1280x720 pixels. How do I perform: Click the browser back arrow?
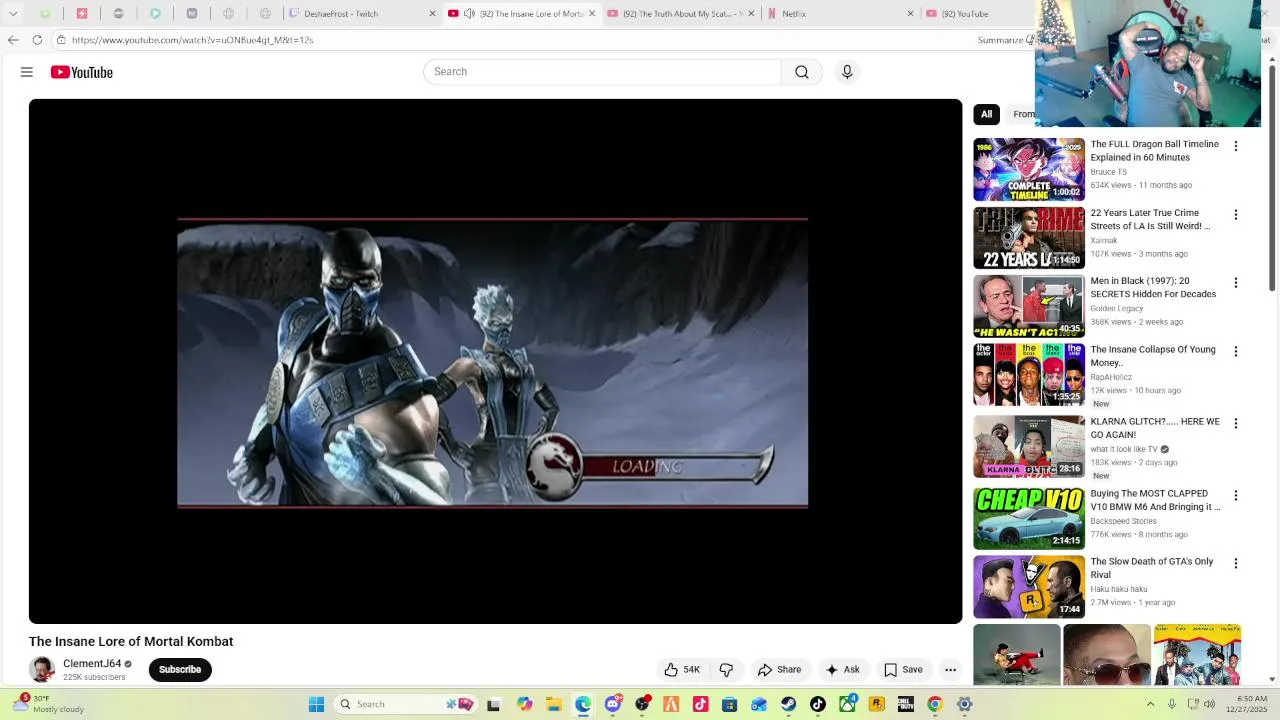tap(13, 40)
